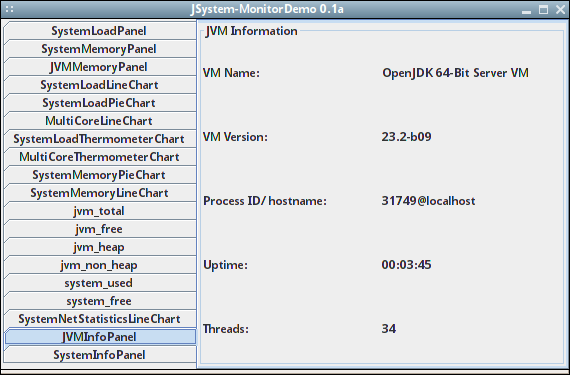Click the threads count '34'
Image resolution: width=570 pixels, height=375 pixels.
(389, 329)
